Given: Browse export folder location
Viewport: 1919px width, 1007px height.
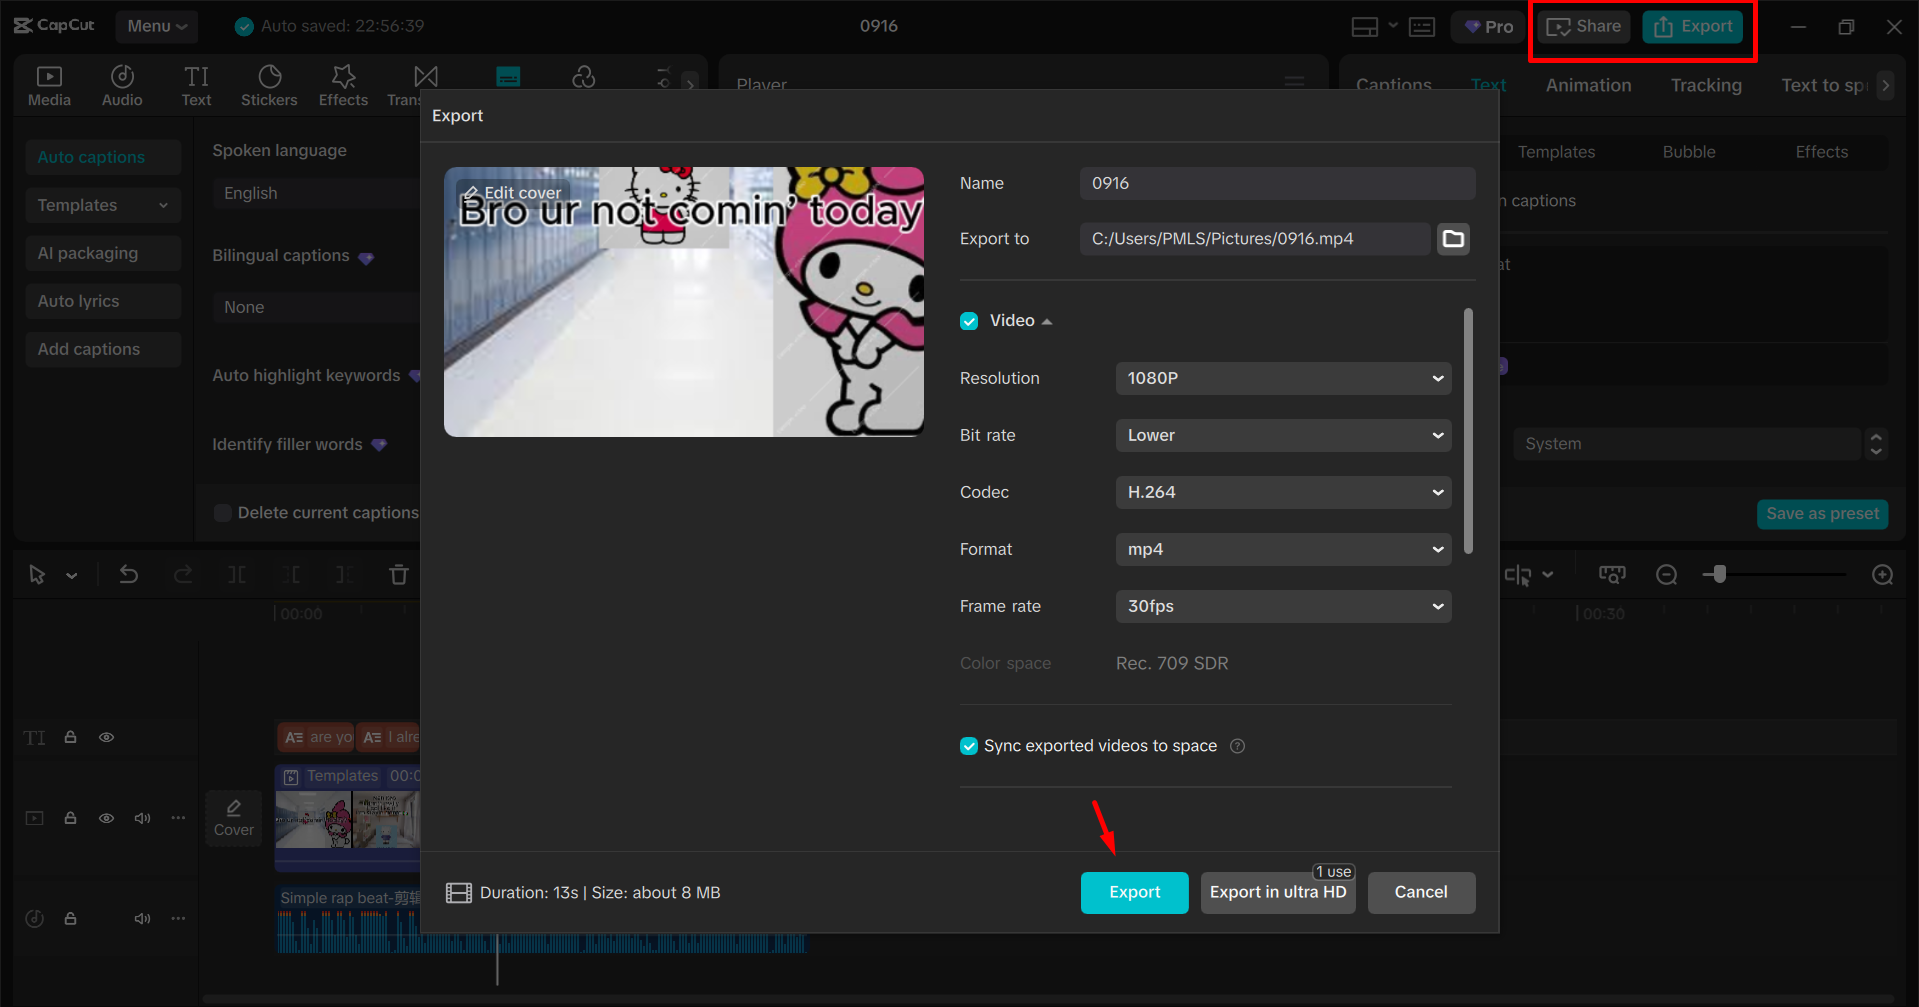Looking at the screenshot, I should 1453,239.
